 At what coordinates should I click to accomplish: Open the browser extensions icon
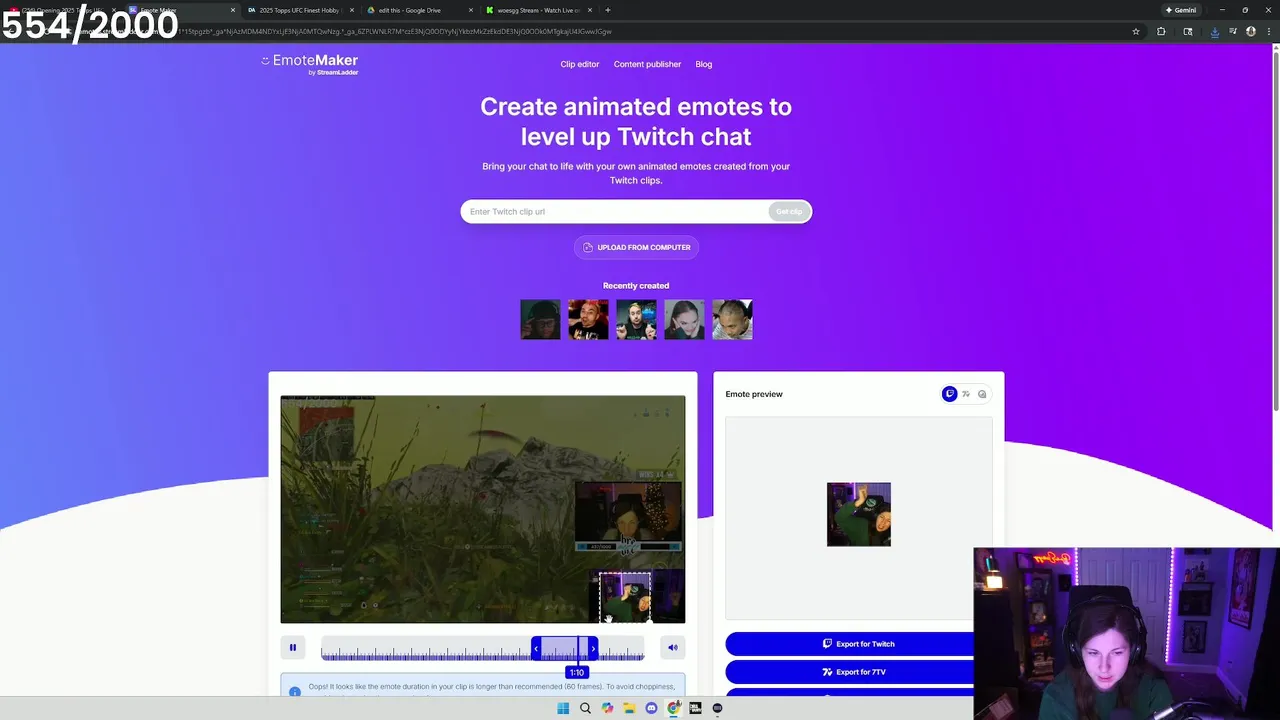click(x=1161, y=31)
